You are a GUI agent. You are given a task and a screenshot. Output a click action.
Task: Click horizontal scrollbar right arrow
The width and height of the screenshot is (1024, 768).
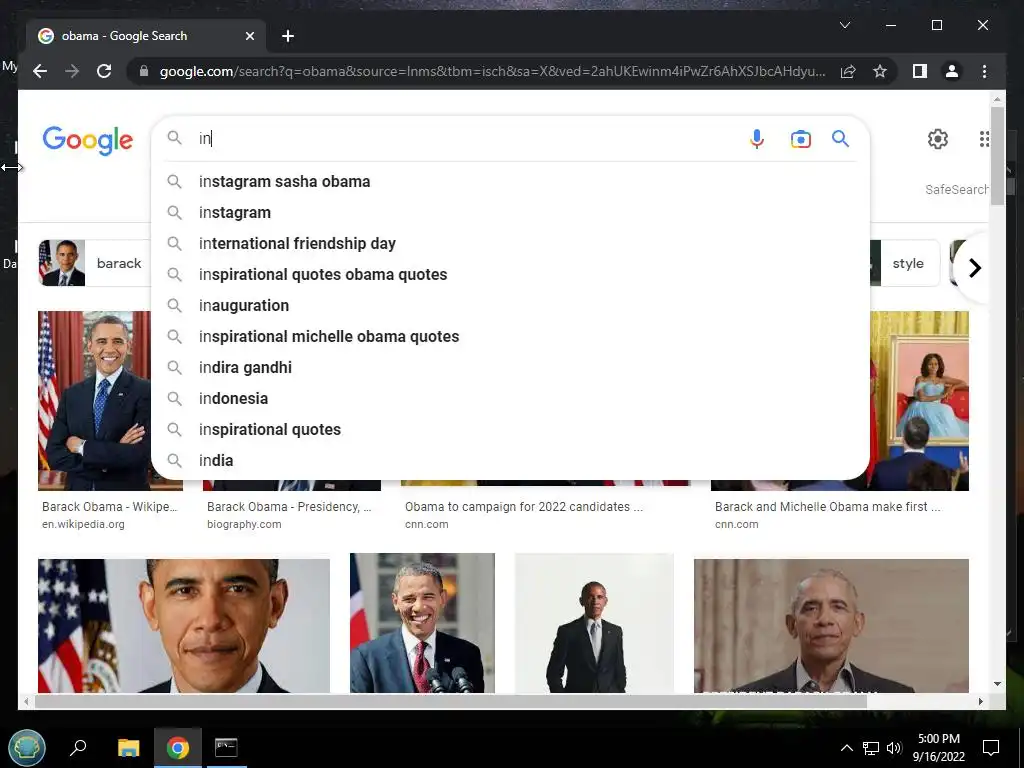(980, 701)
